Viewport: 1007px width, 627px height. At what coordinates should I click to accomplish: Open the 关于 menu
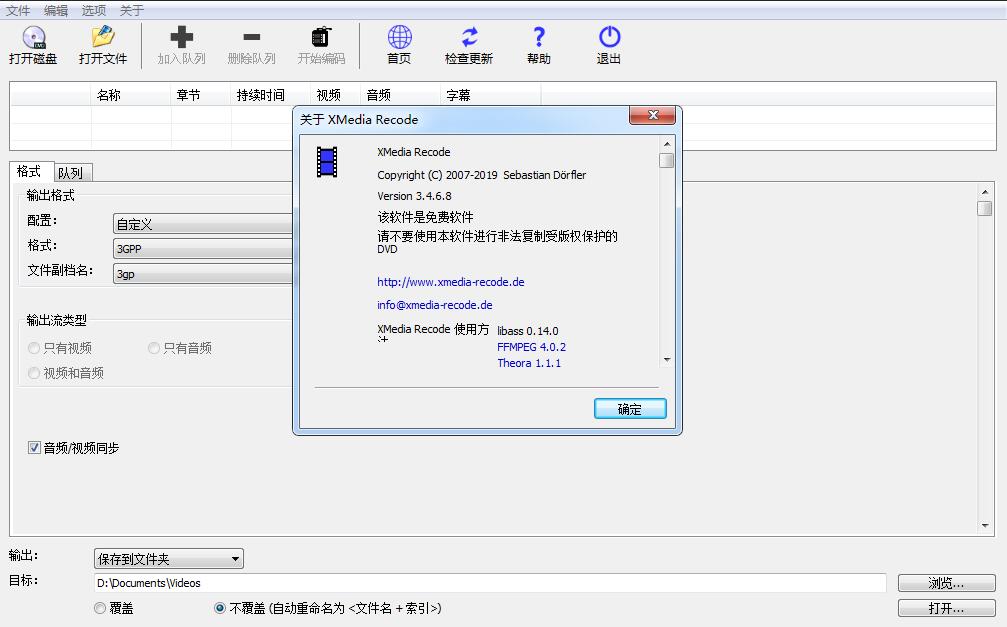(132, 10)
